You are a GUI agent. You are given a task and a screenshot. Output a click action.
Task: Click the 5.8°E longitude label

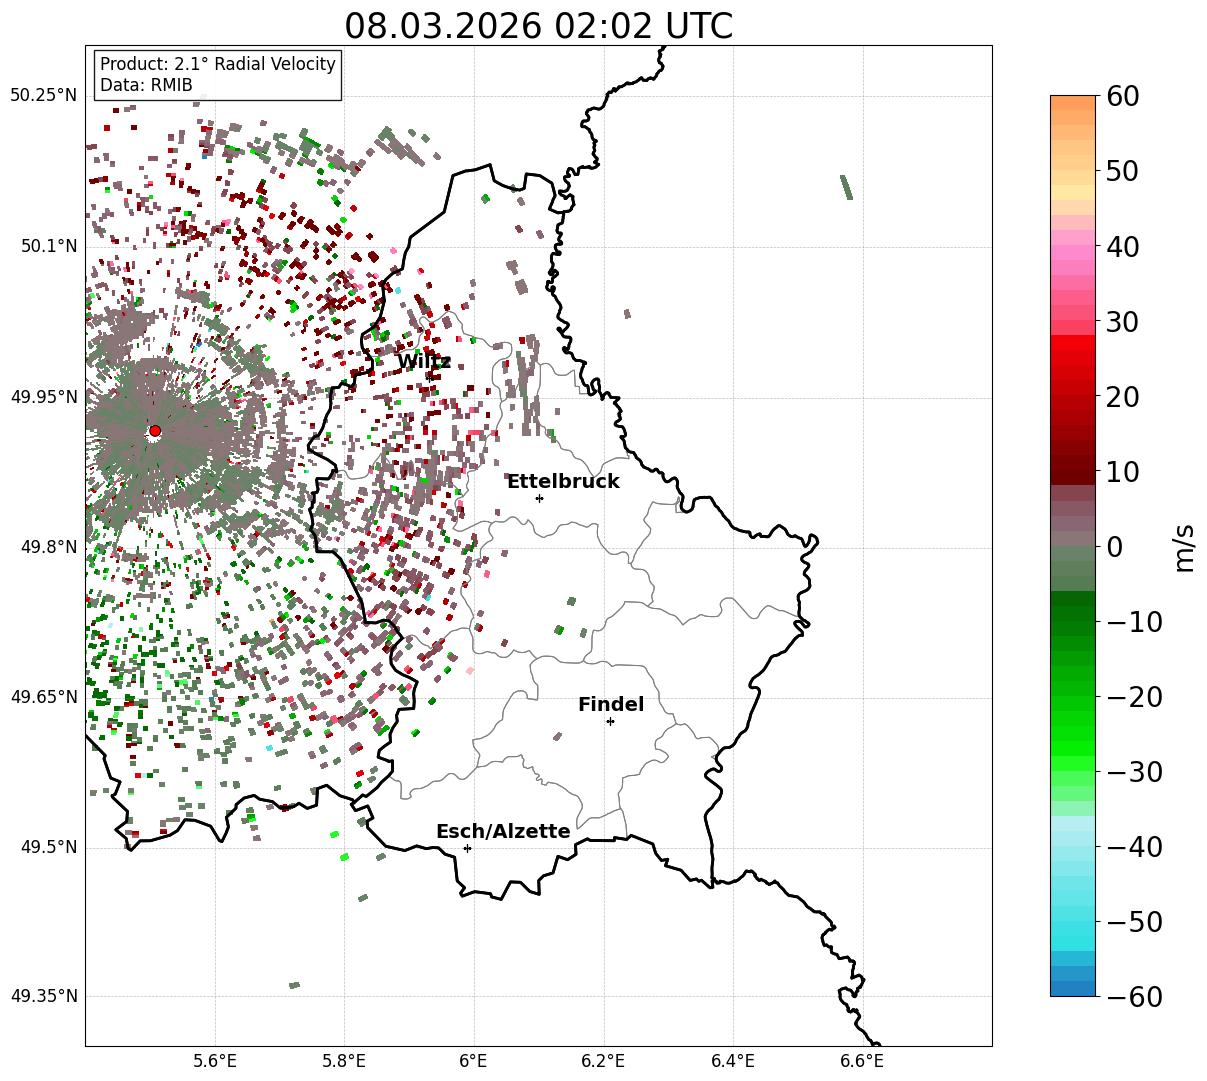(345, 1061)
